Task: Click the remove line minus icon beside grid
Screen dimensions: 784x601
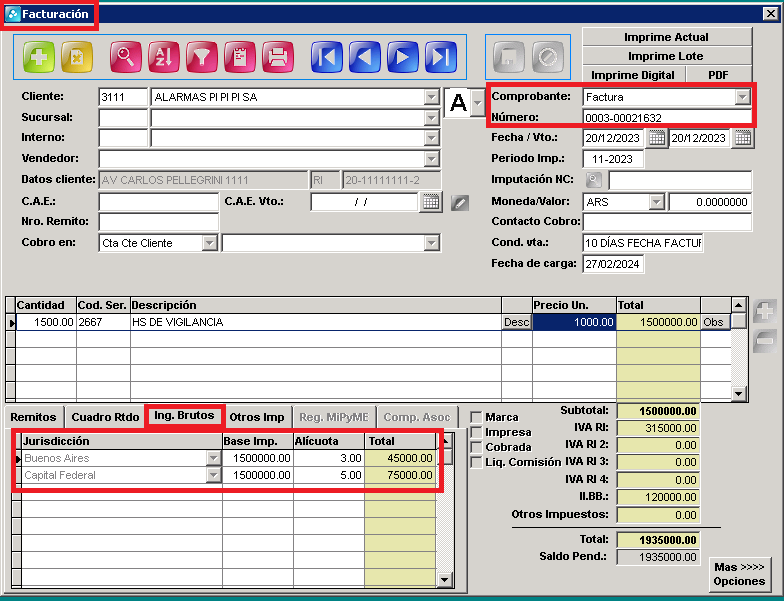Action: [x=765, y=341]
